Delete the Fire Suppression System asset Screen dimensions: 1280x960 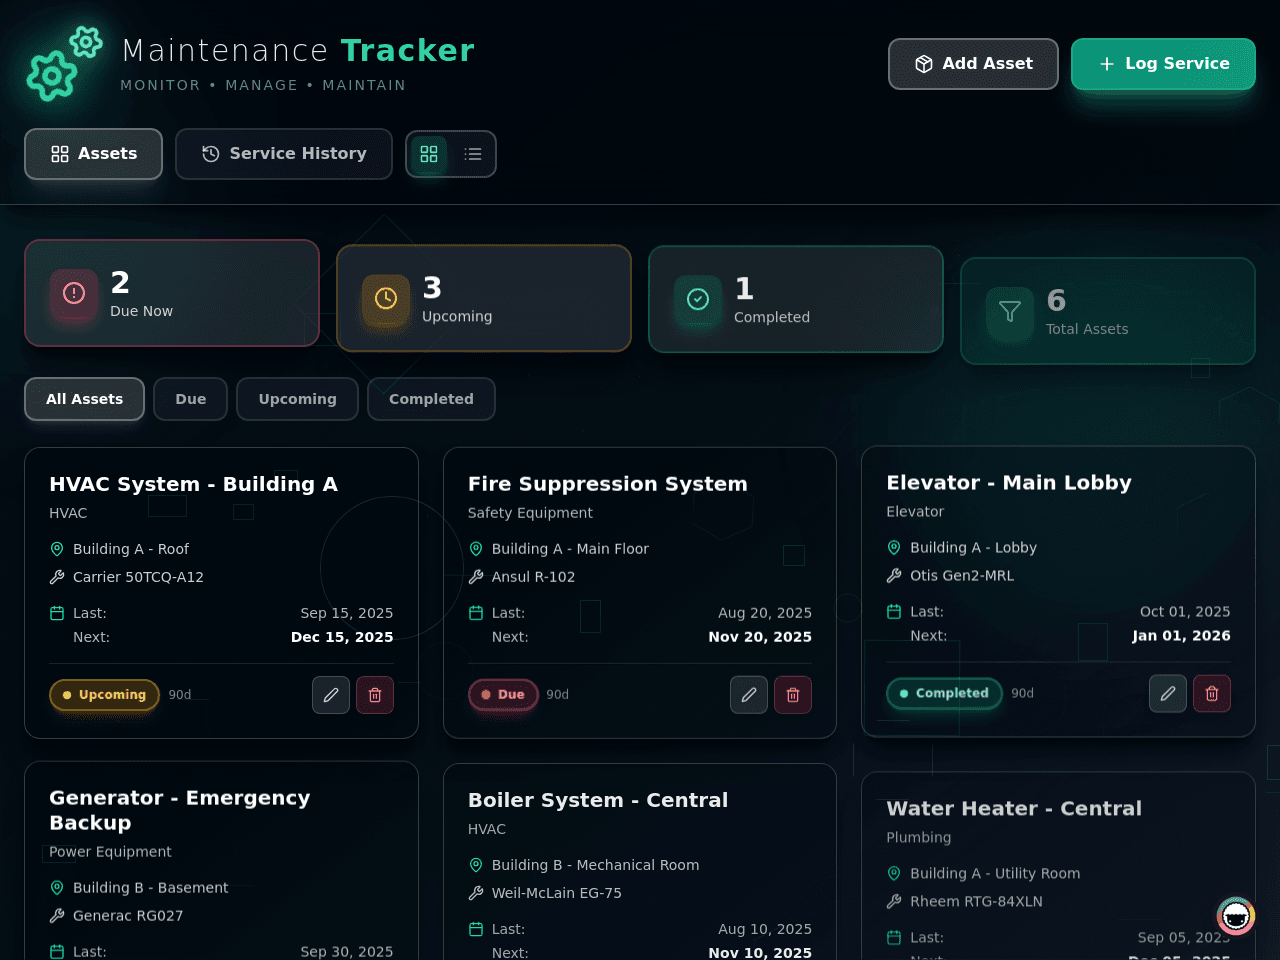tap(793, 695)
